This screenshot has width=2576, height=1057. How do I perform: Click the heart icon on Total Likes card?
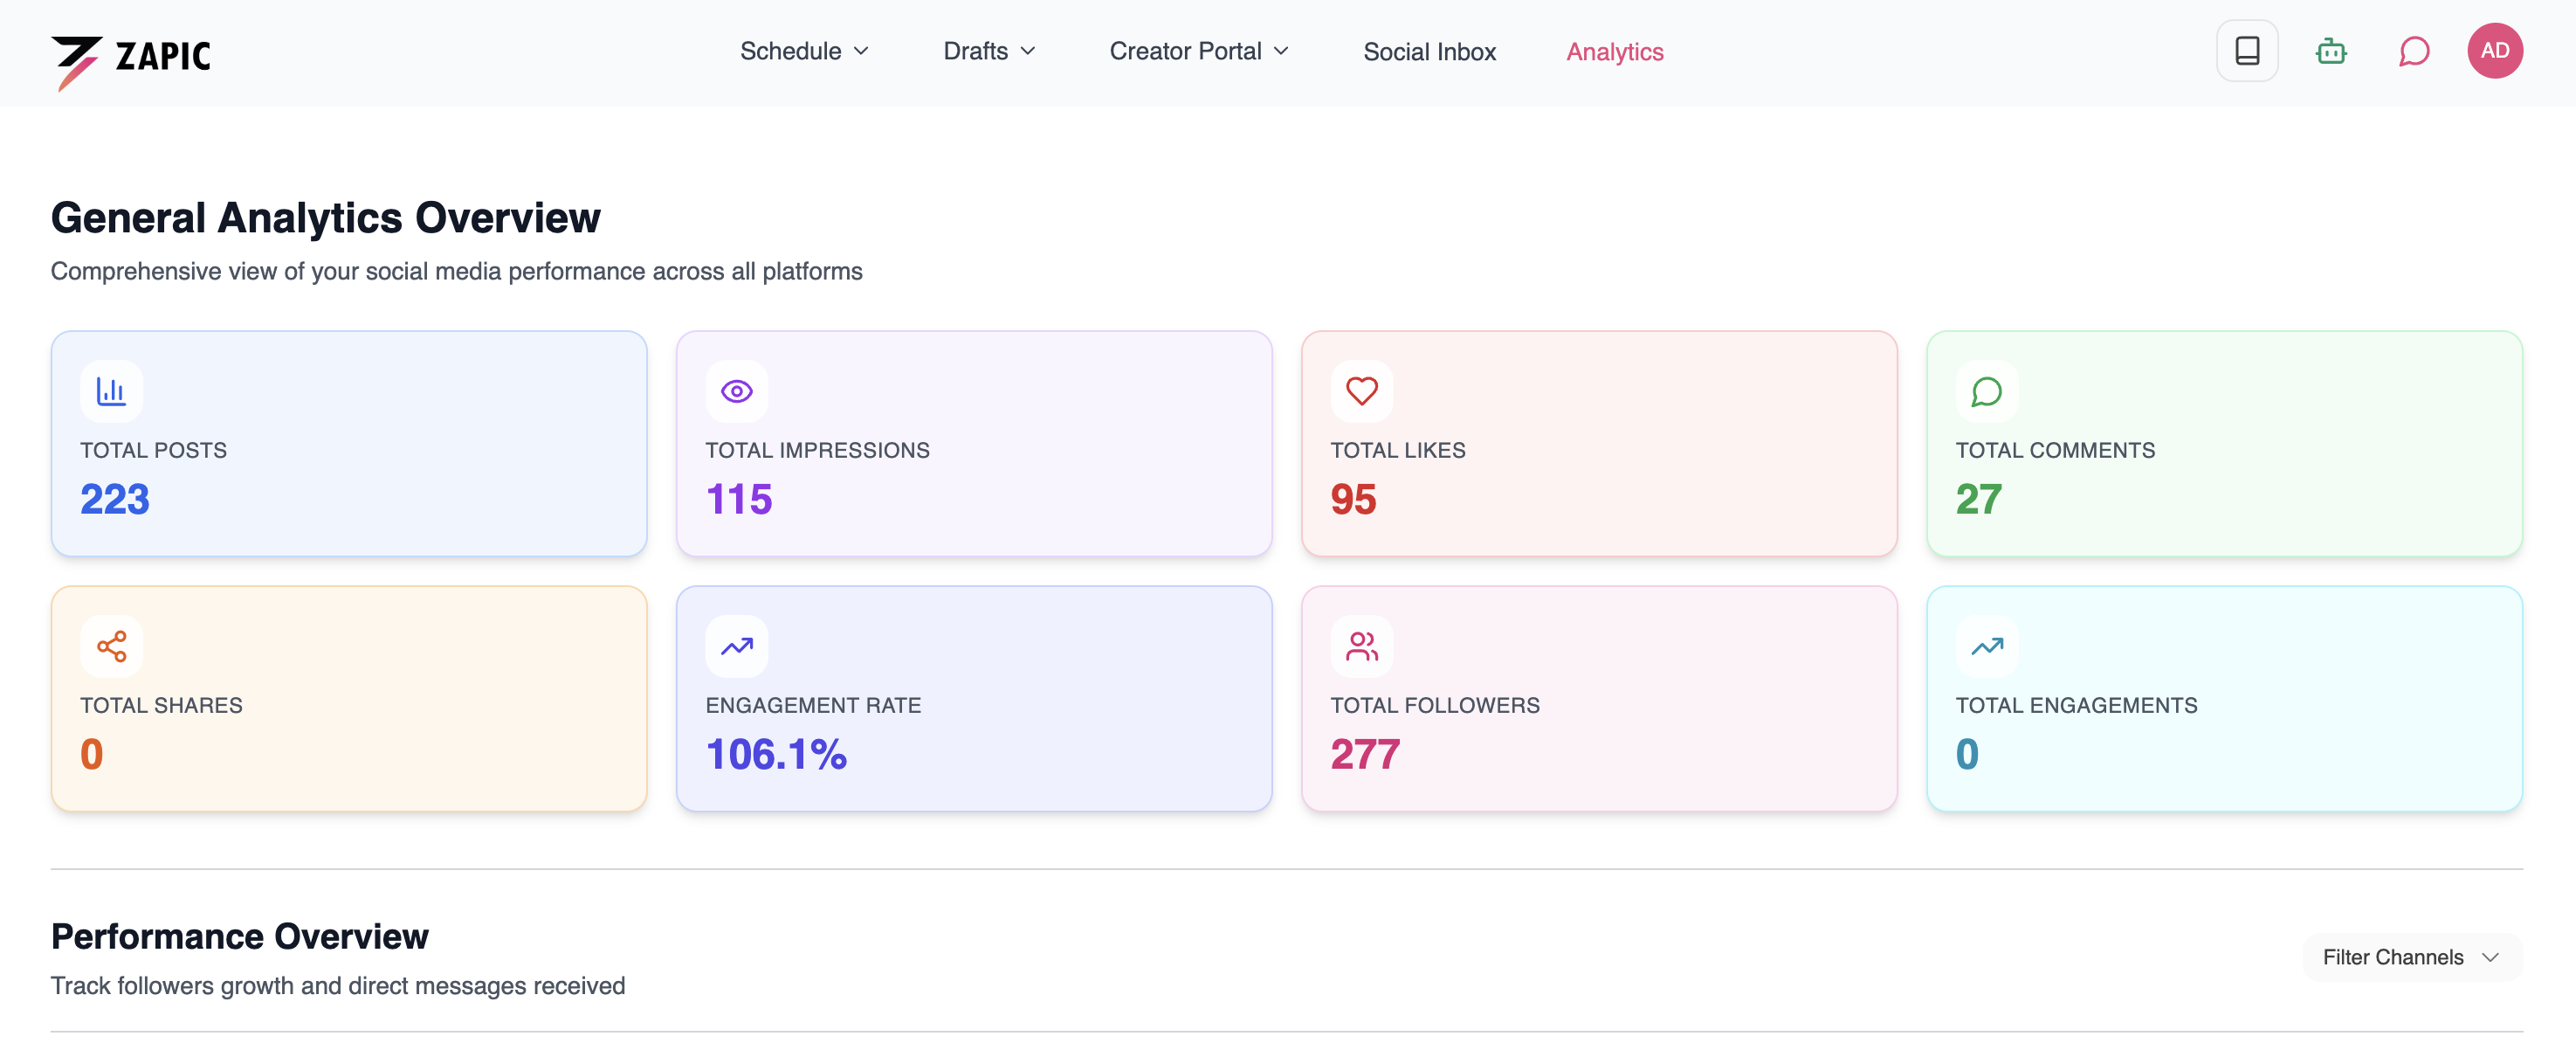tap(1361, 391)
